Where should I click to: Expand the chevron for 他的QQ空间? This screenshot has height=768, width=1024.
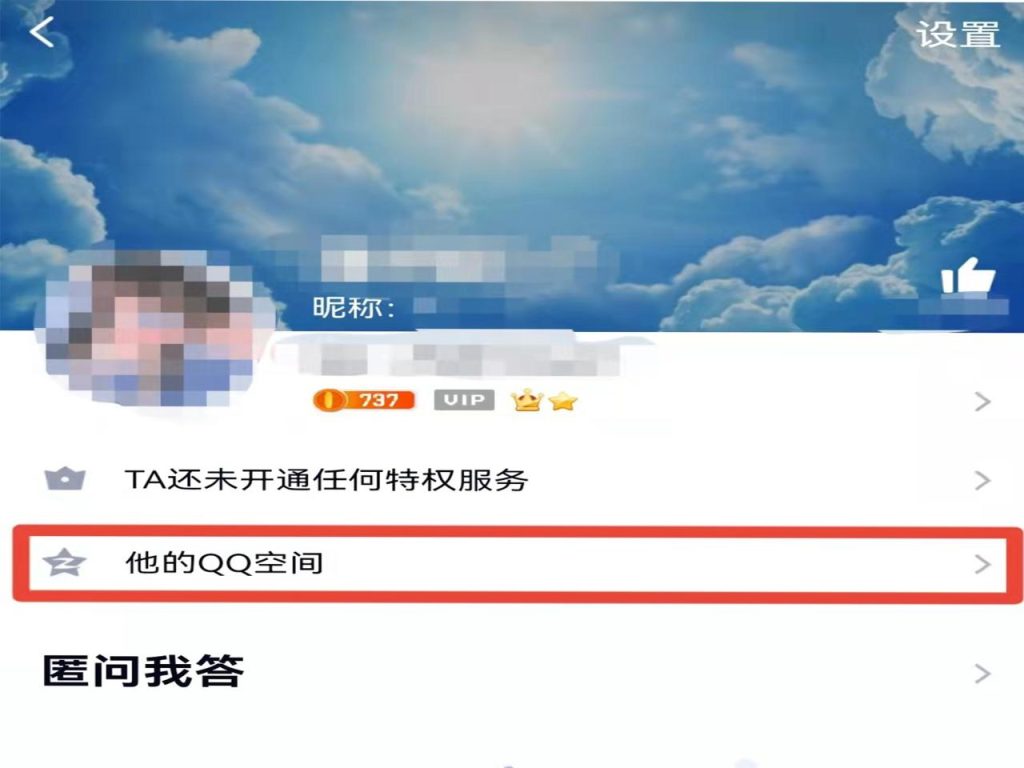tap(982, 564)
